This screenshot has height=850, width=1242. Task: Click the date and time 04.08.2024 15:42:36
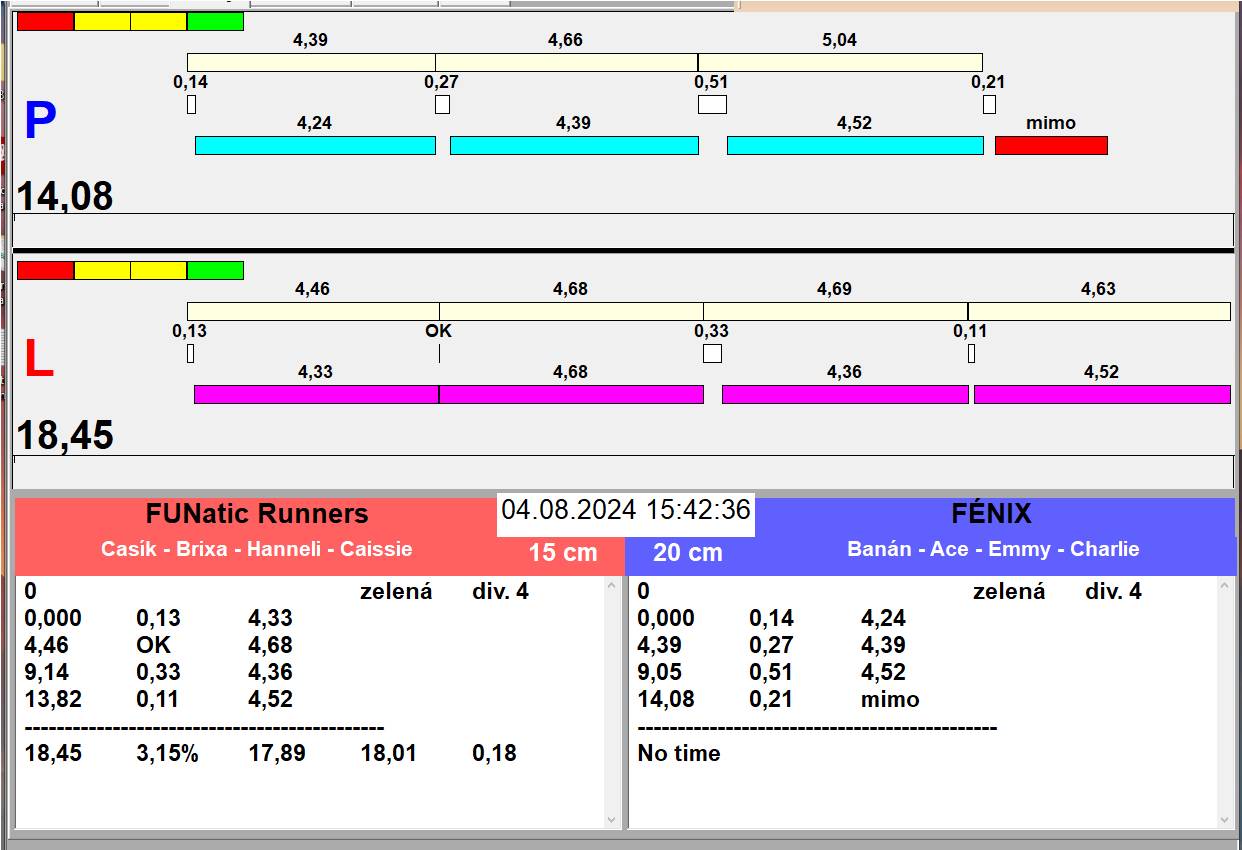pyautogui.click(x=626, y=510)
